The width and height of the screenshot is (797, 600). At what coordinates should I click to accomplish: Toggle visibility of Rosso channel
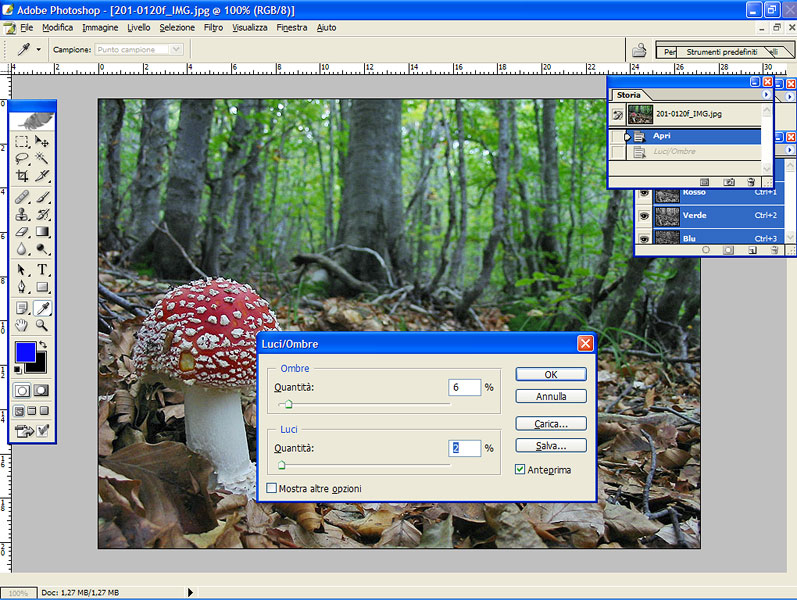[x=644, y=193]
